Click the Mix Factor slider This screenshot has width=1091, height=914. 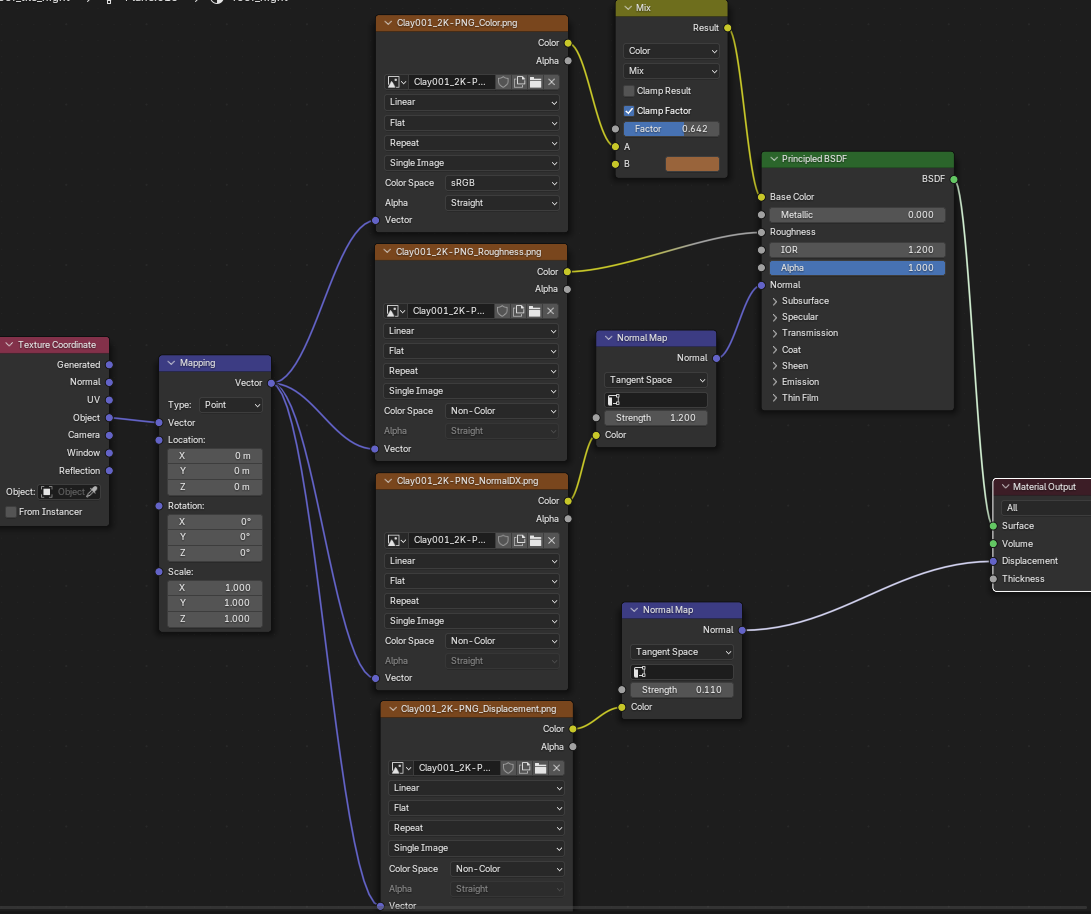tap(671, 129)
